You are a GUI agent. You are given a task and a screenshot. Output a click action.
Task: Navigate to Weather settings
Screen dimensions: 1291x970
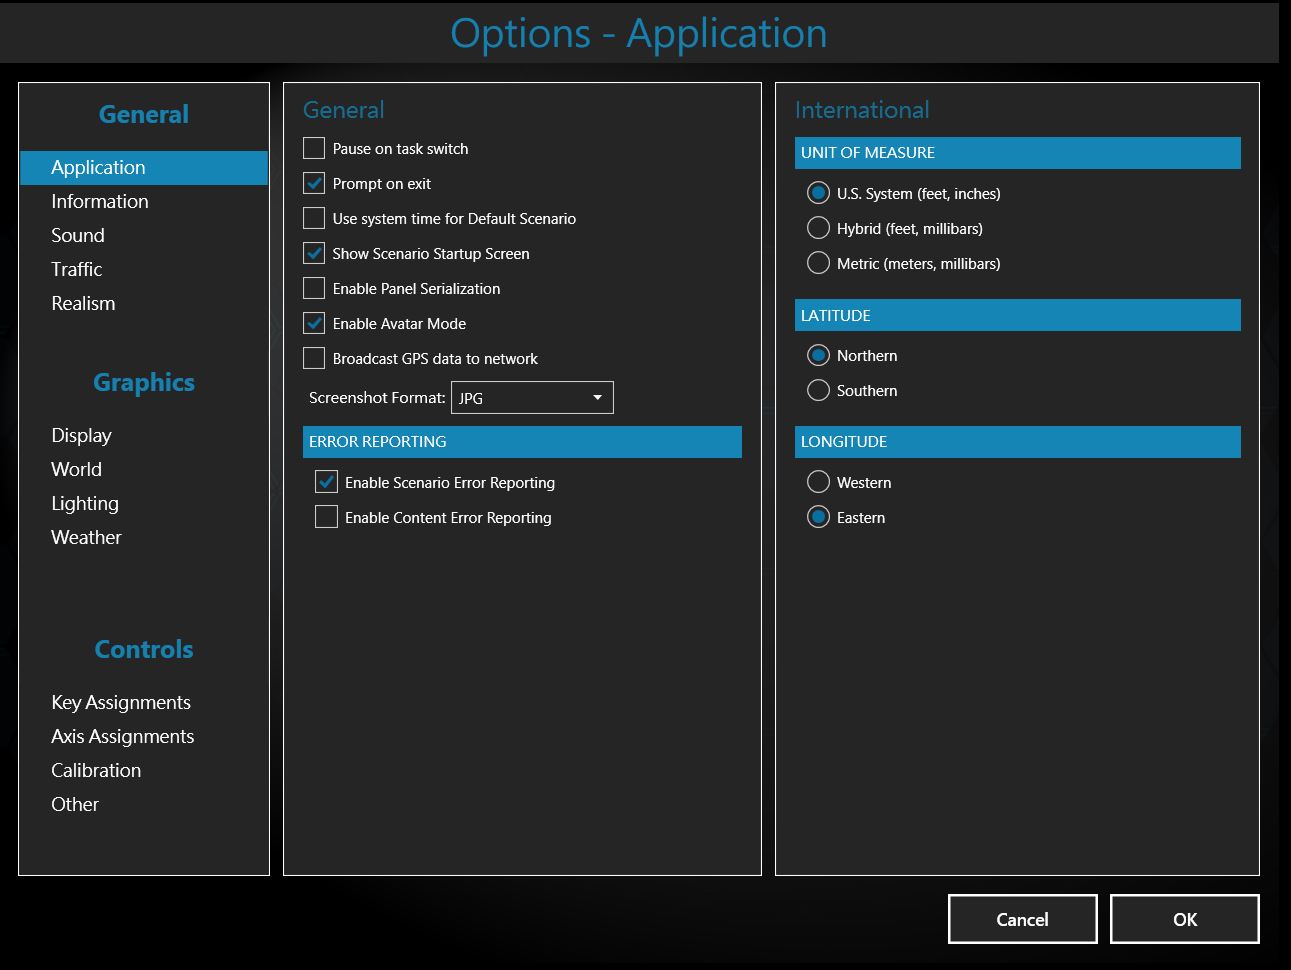[86, 537]
